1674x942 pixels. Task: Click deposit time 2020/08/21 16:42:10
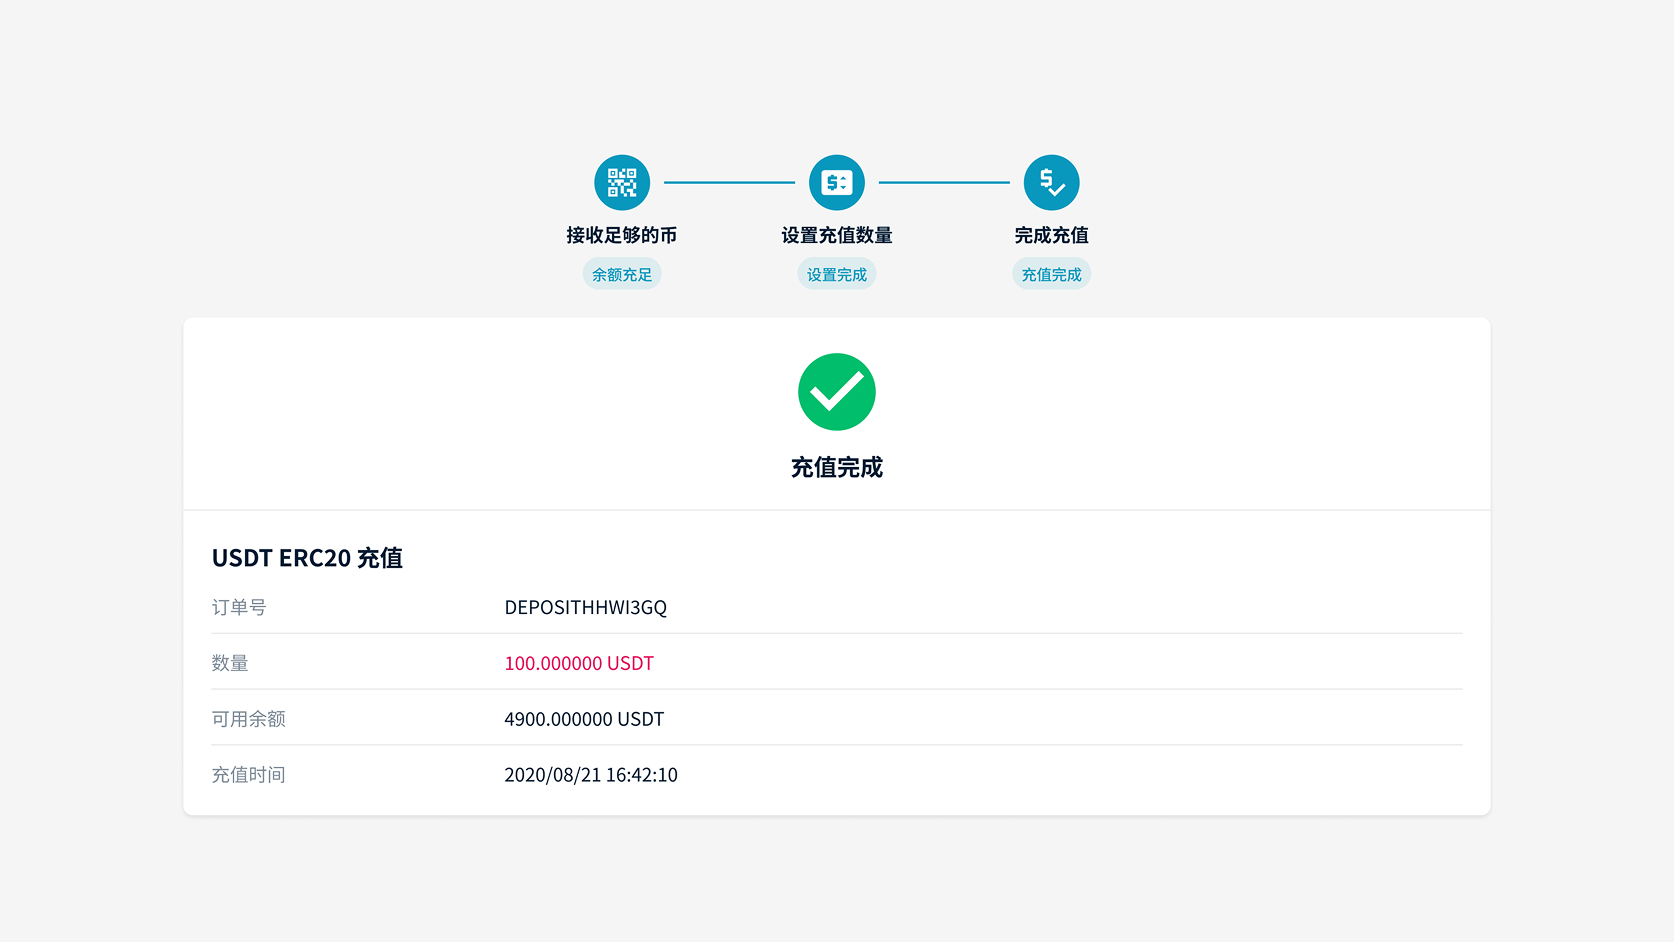591,775
